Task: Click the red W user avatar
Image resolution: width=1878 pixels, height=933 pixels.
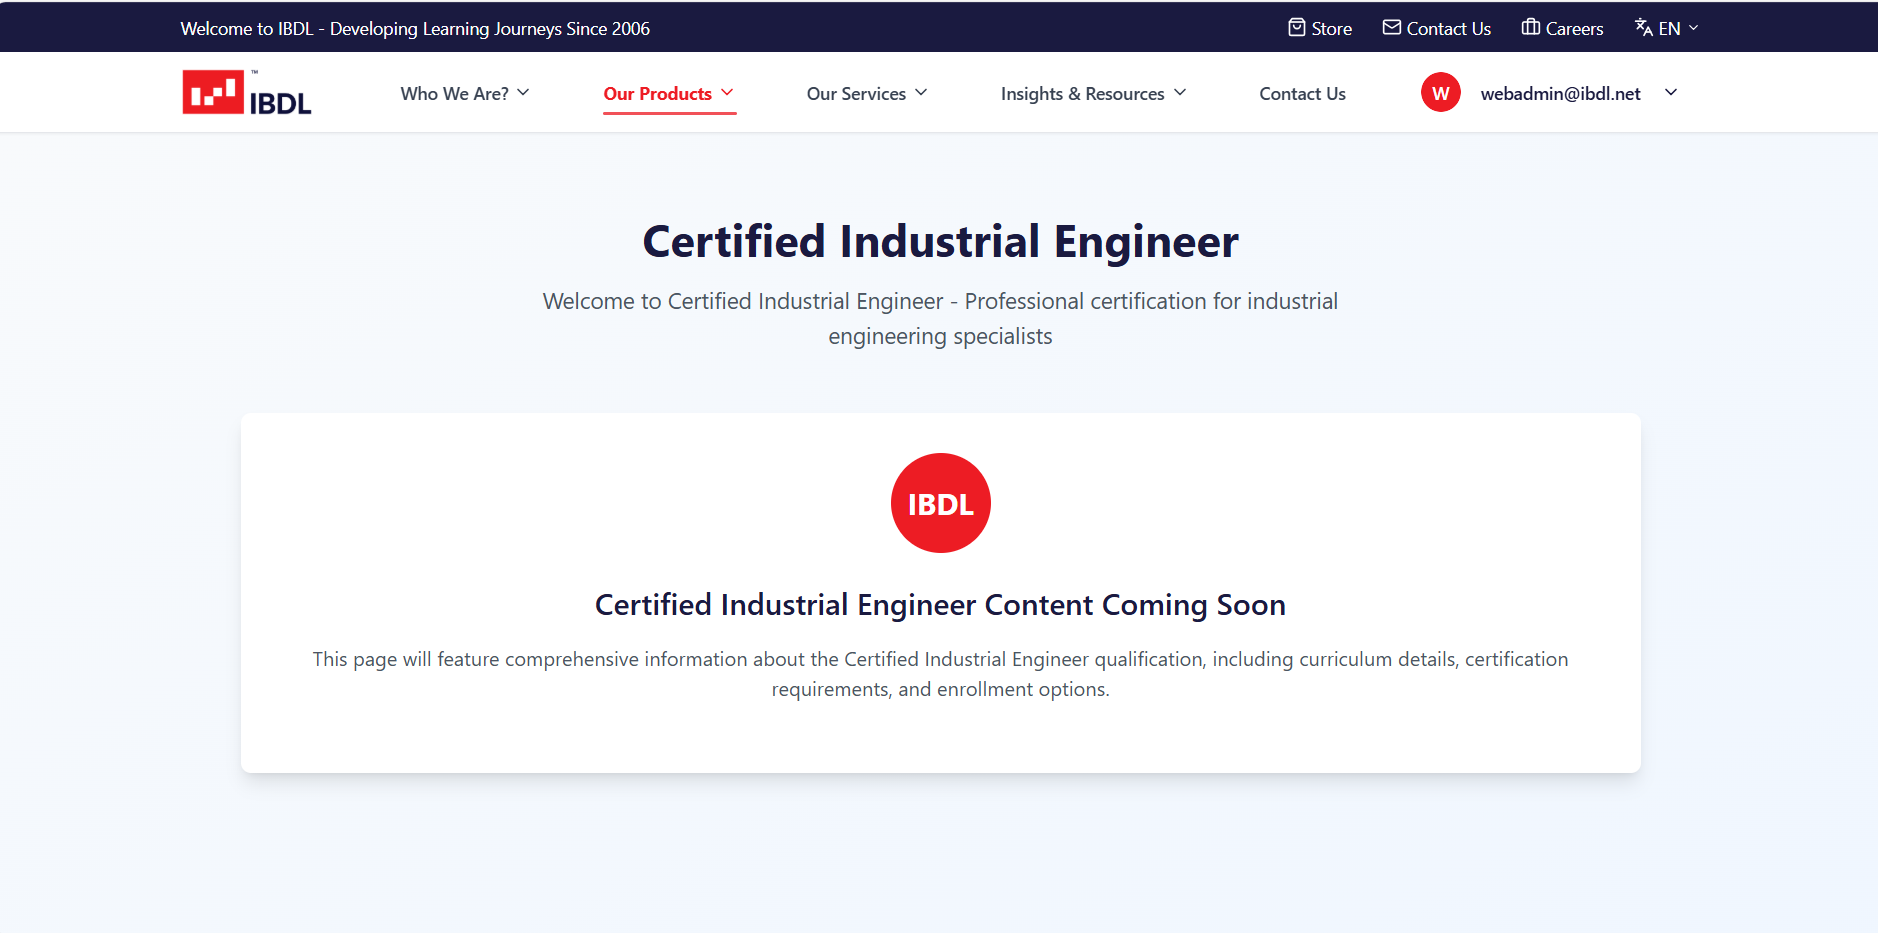Action: coord(1440,93)
